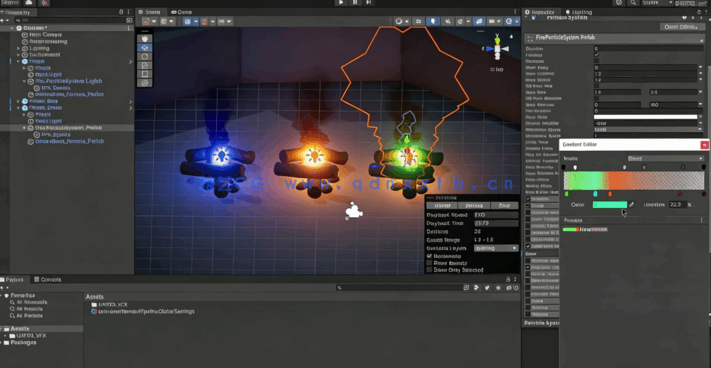Toggle scene audio icon
The height and width of the screenshot is (368, 711).
tap(448, 21)
